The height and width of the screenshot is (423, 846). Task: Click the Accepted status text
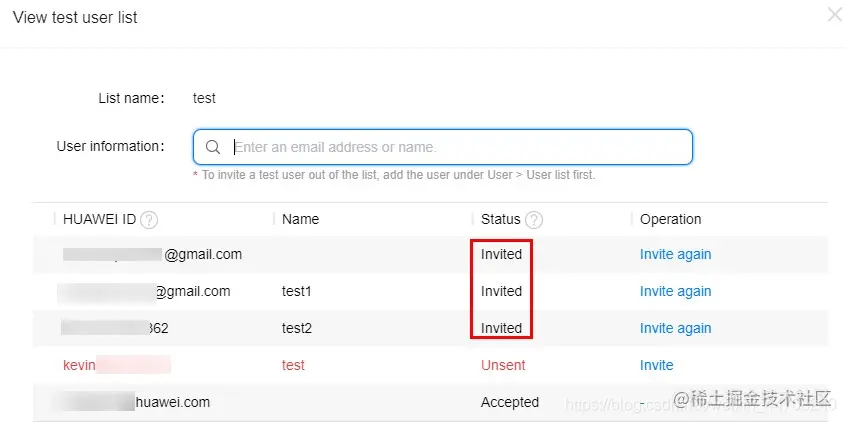(510, 402)
